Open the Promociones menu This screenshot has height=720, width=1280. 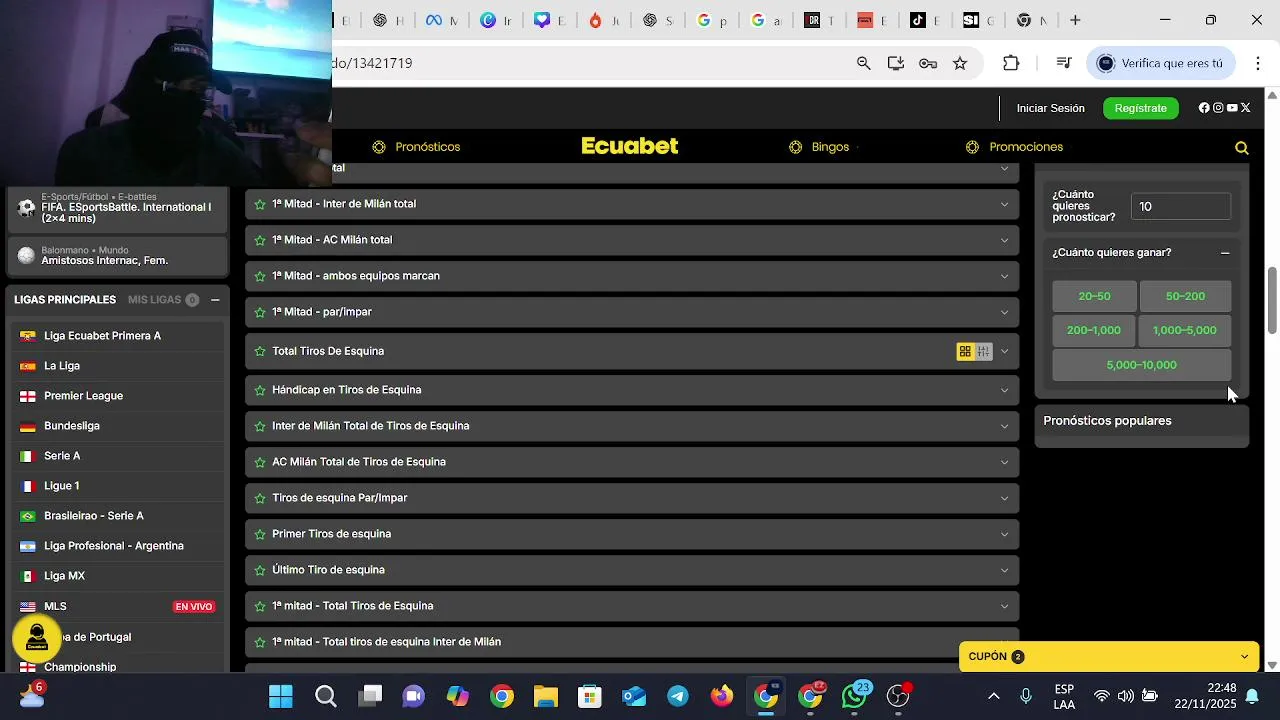[x=1014, y=147]
